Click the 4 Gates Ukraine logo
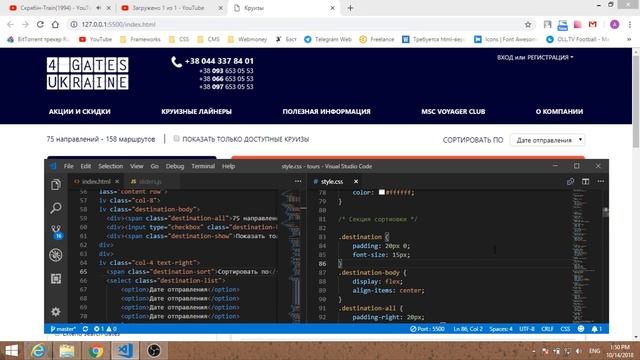The height and width of the screenshot is (360, 640). click(87, 73)
